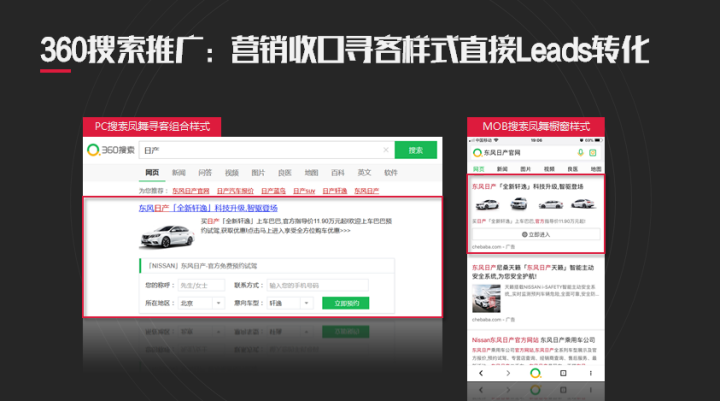
Task: Select the mobile 图片 tab
Action: coord(525,169)
